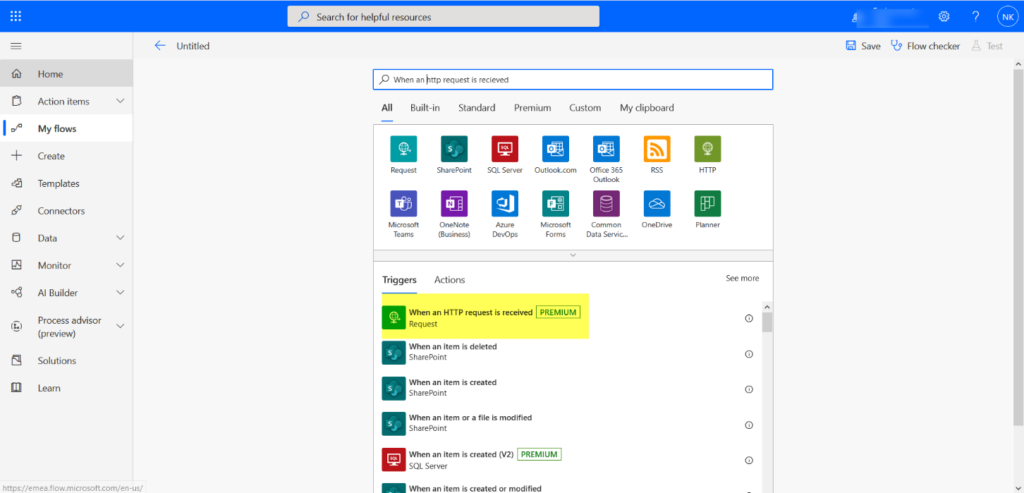
Task: Open the Actions tab
Action: pos(450,280)
